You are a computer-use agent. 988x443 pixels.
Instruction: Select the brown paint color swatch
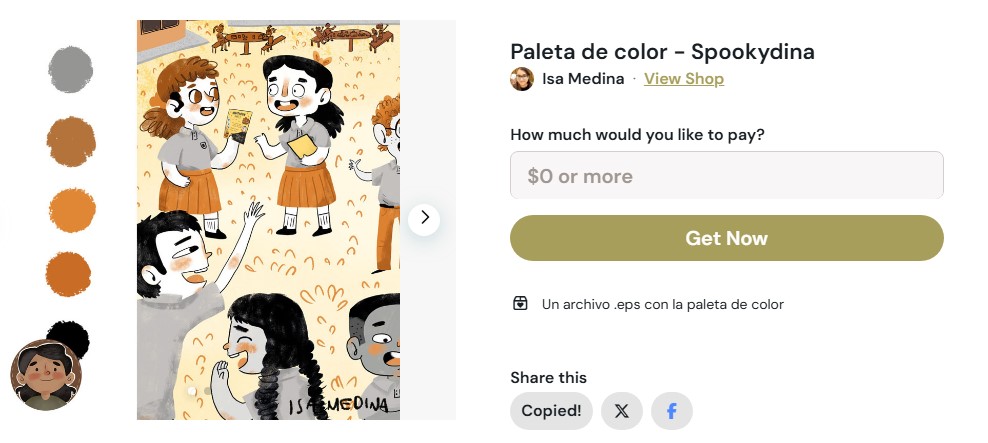tap(71, 141)
